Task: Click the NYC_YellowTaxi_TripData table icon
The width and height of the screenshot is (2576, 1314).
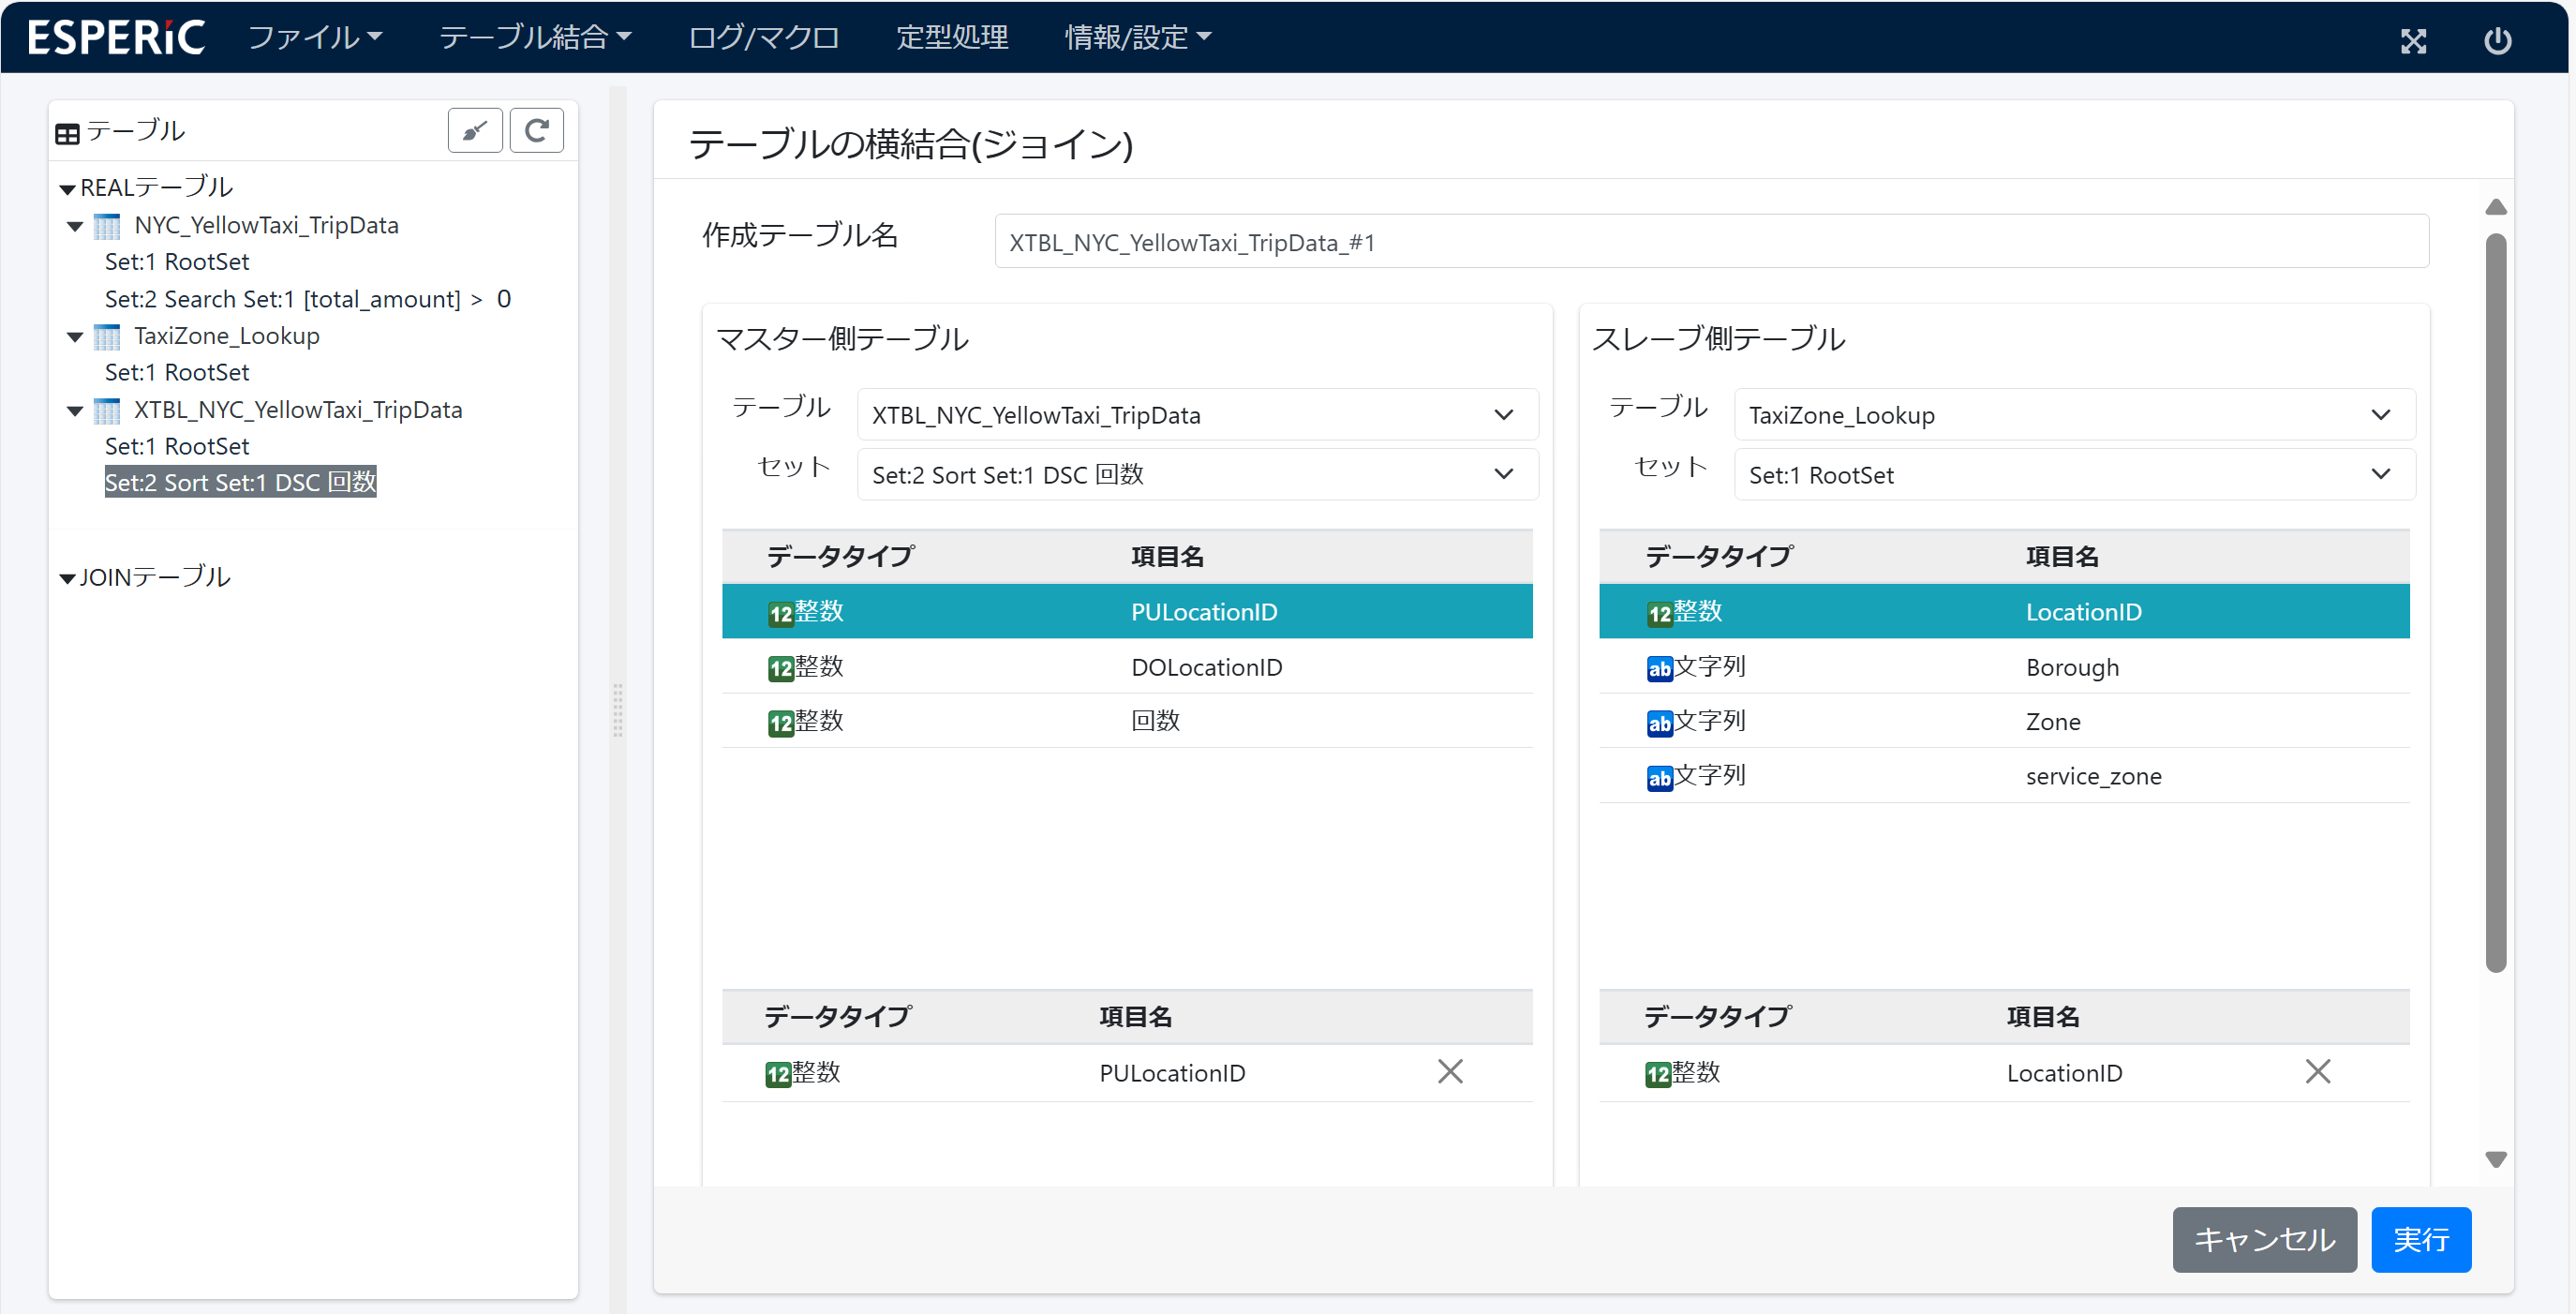Action: pyautogui.click(x=107, y=226)
